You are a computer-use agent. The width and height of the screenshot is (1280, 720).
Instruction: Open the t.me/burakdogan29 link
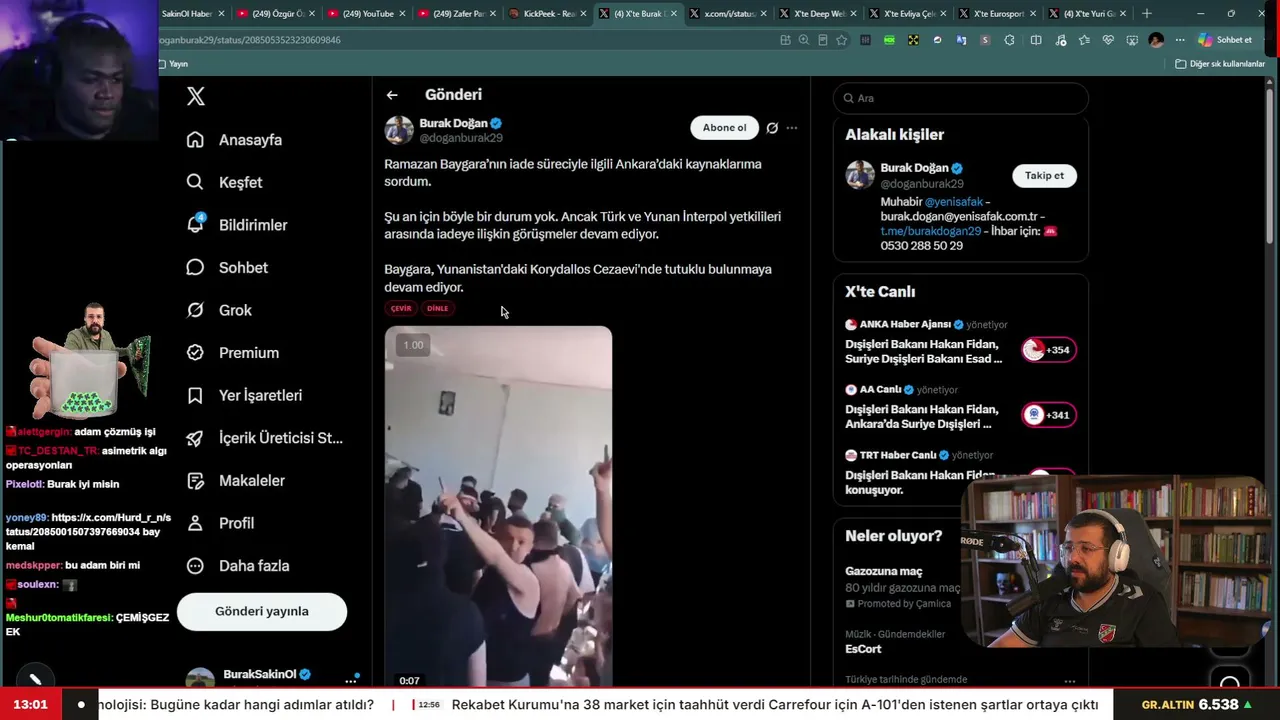[931, 231]
